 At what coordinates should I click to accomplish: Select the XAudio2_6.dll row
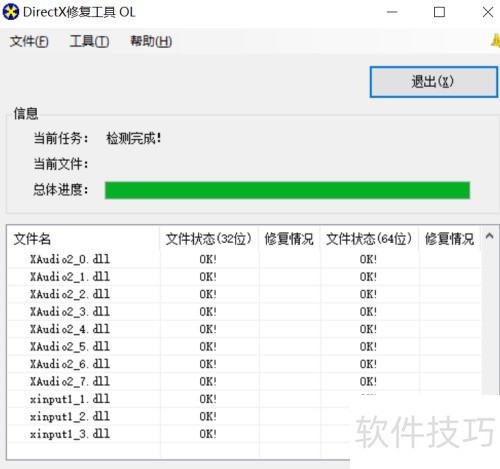pos(244,364)
